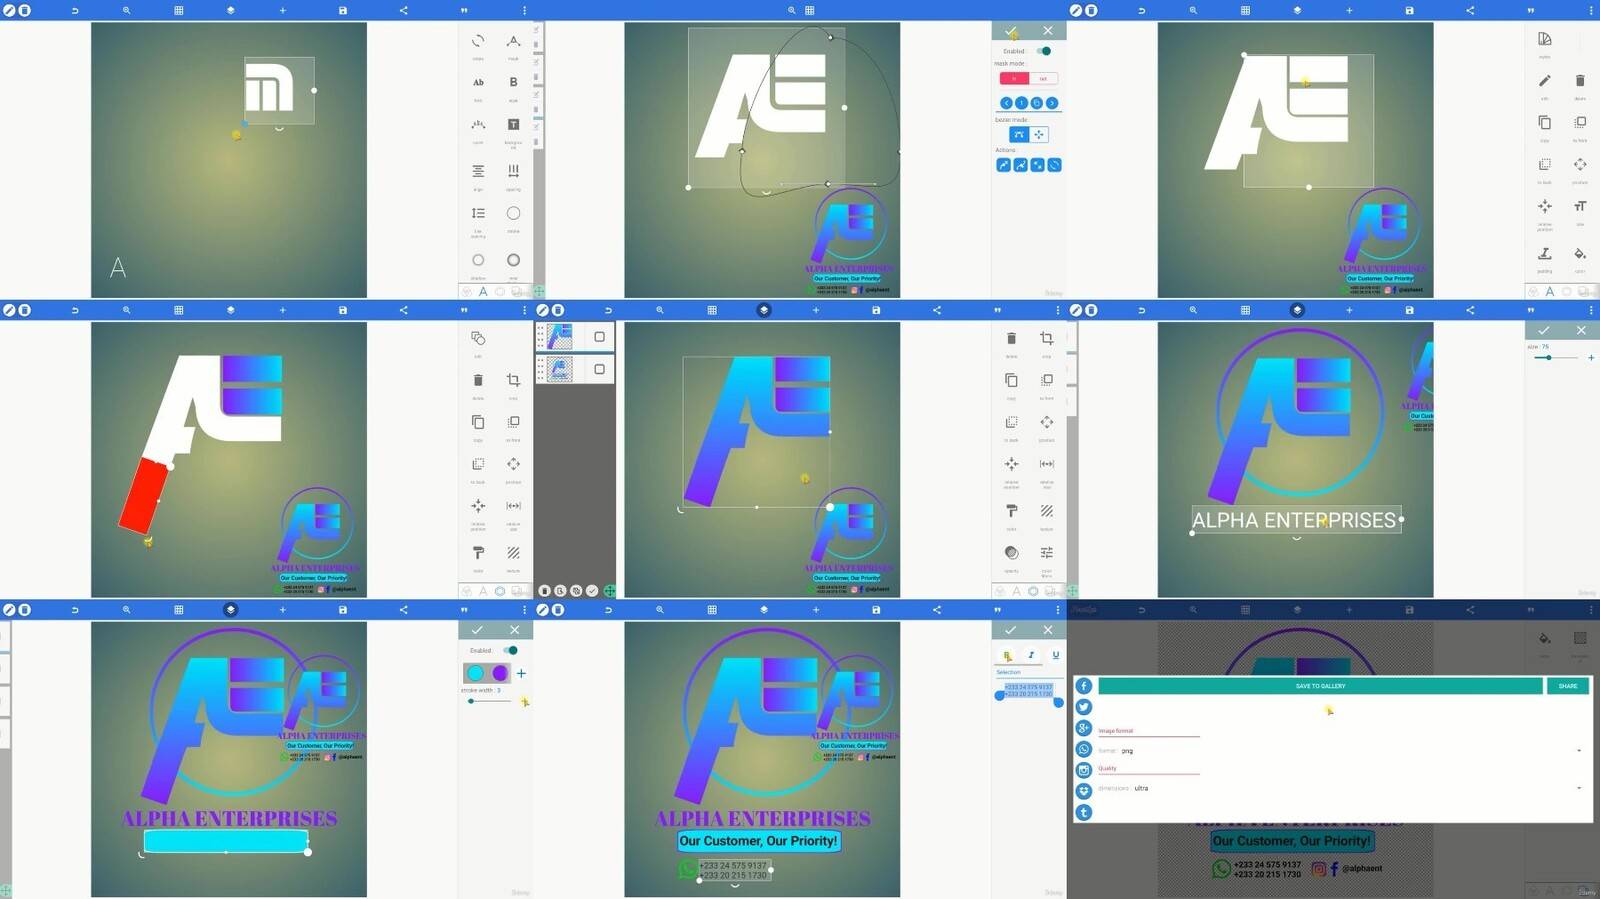Click SHARE button in save dialog

coord(1568,686)
